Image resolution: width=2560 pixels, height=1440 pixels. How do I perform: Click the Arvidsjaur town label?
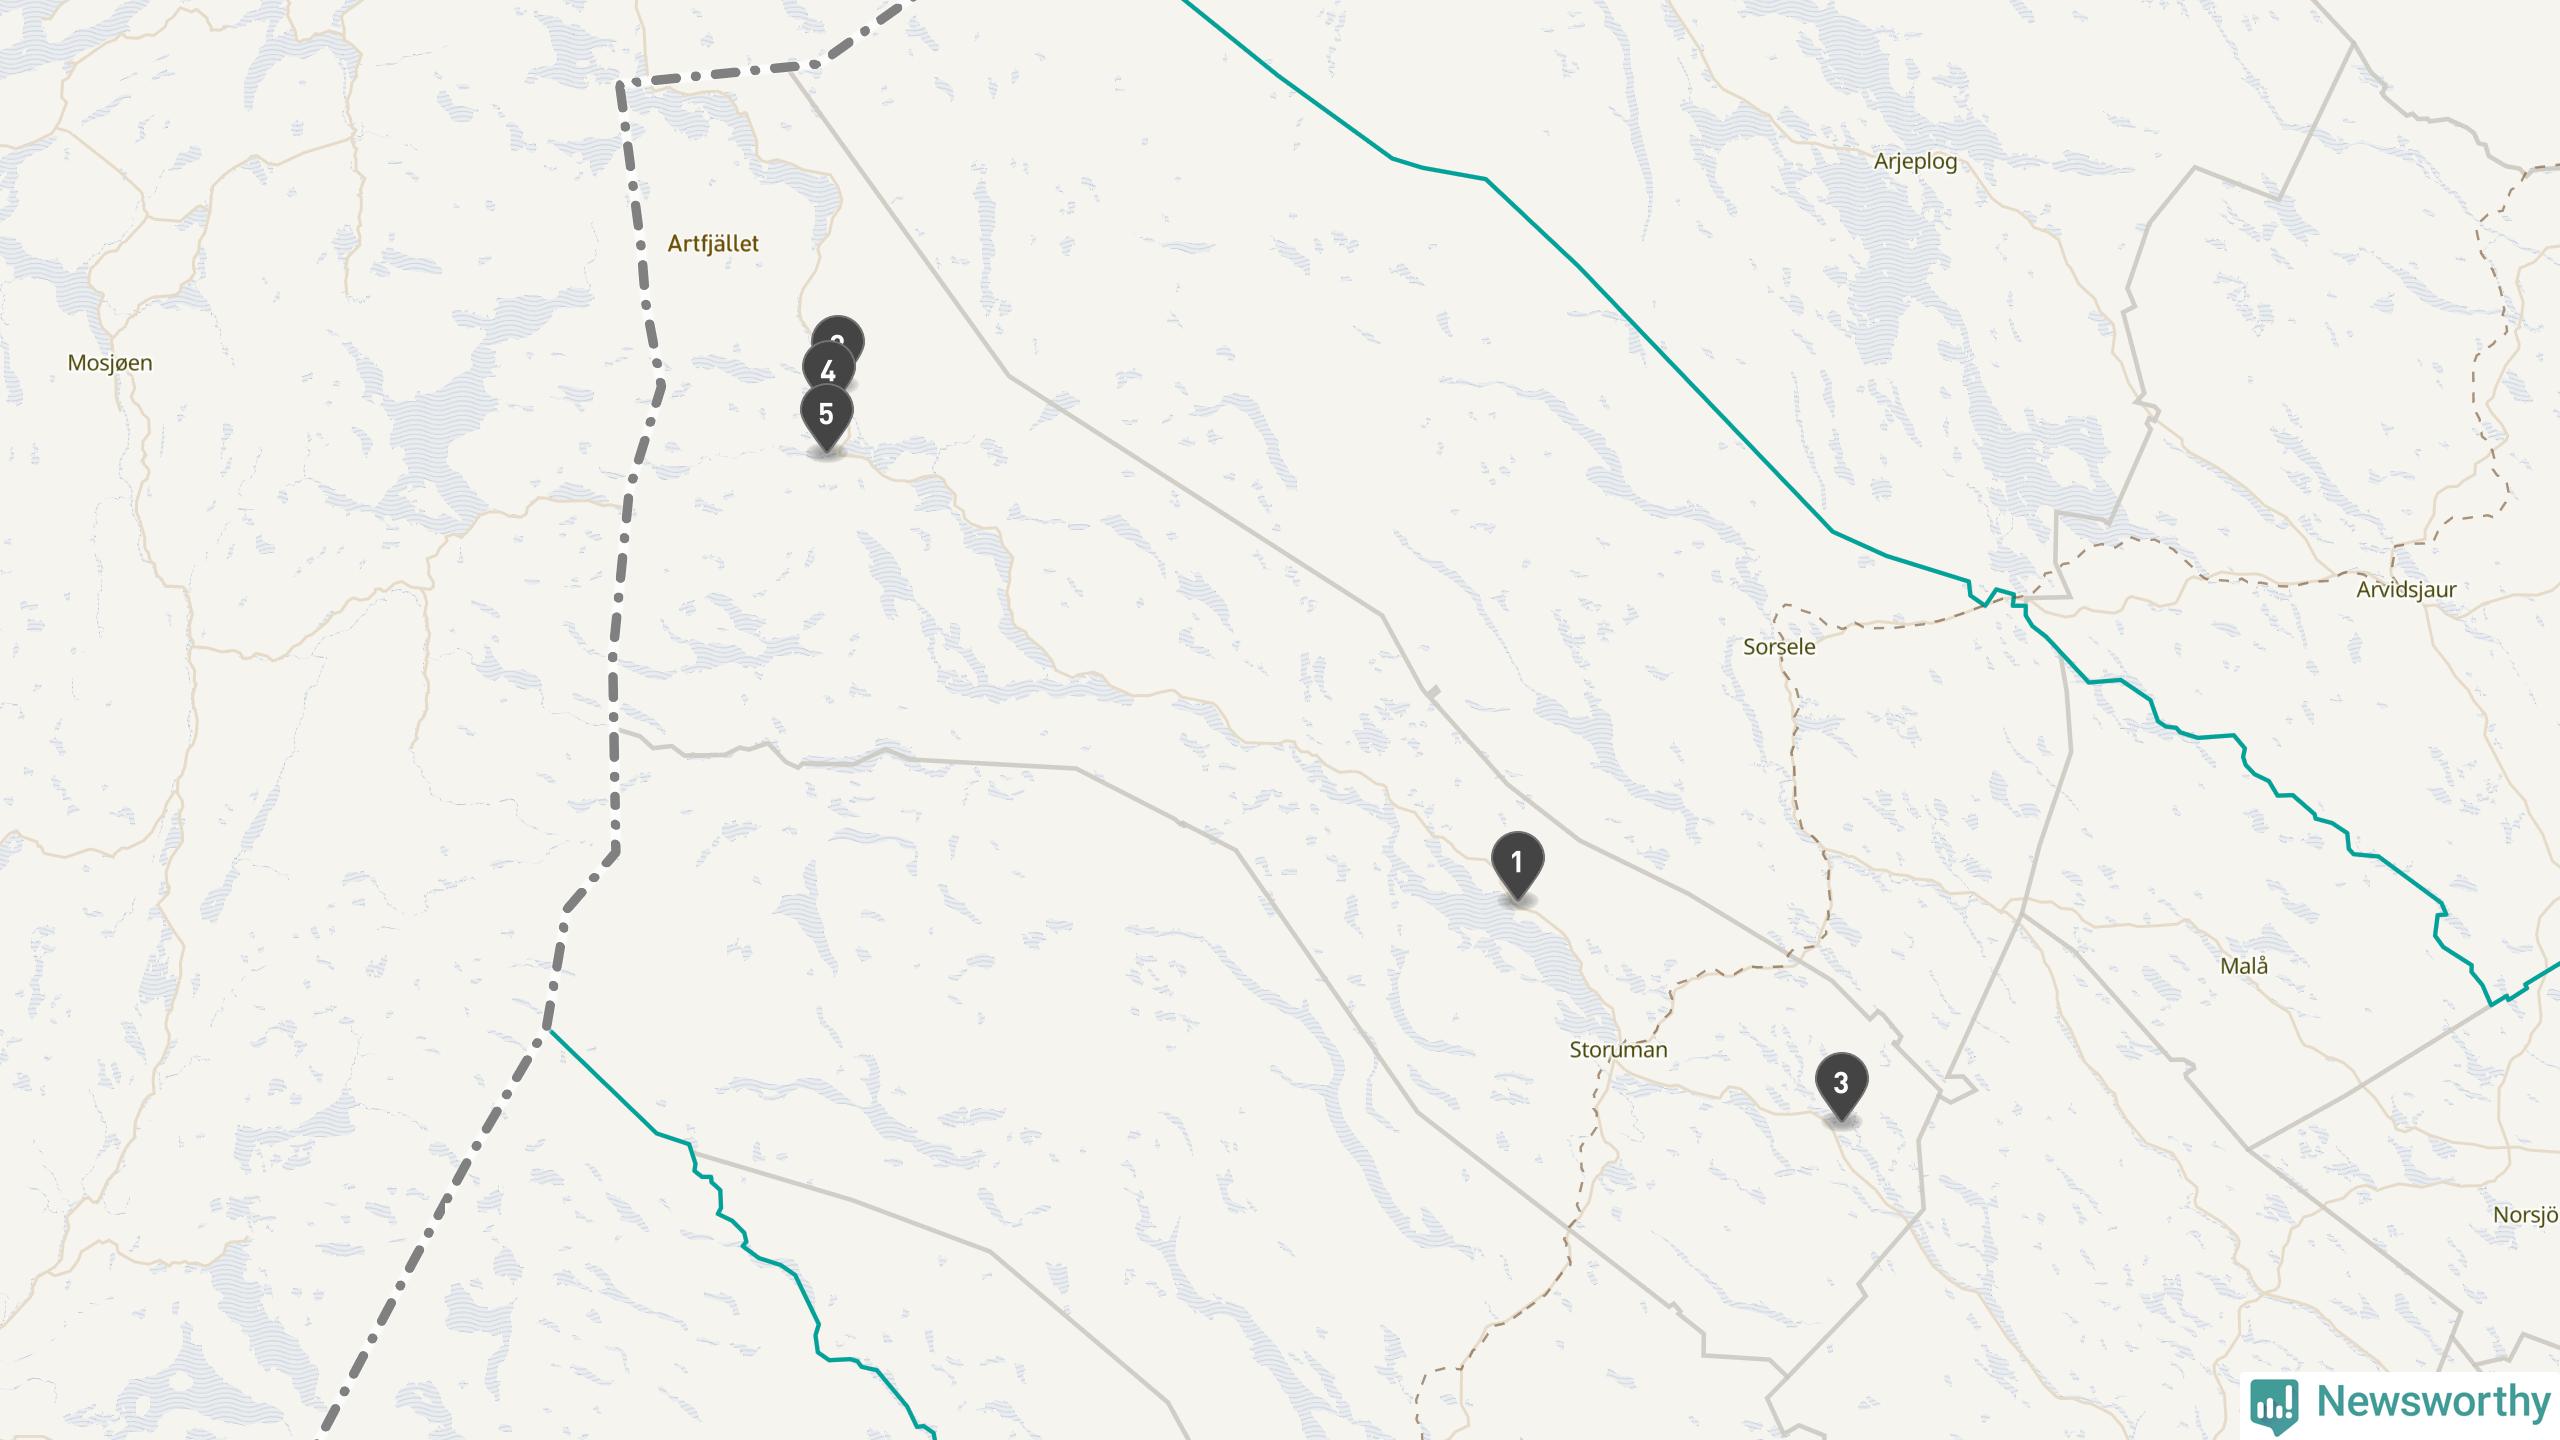2406,590
